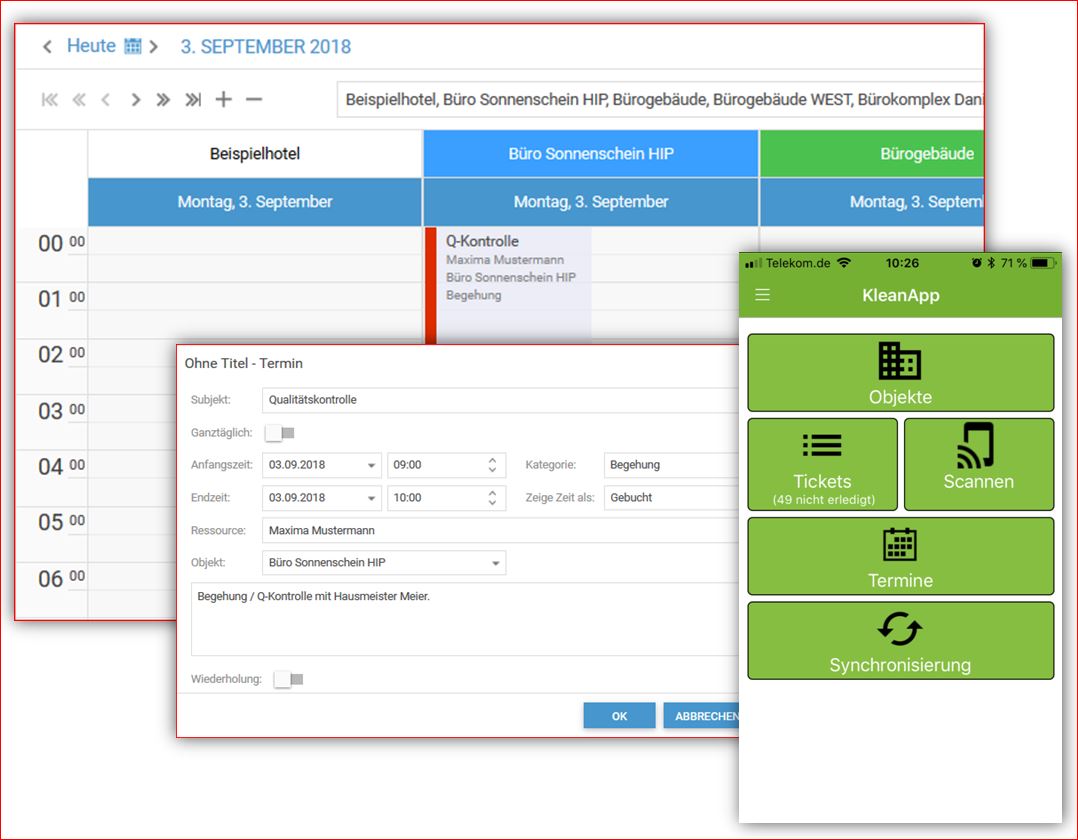
Task: Confirm appointment with OK button
Action: tap(619, 716)
